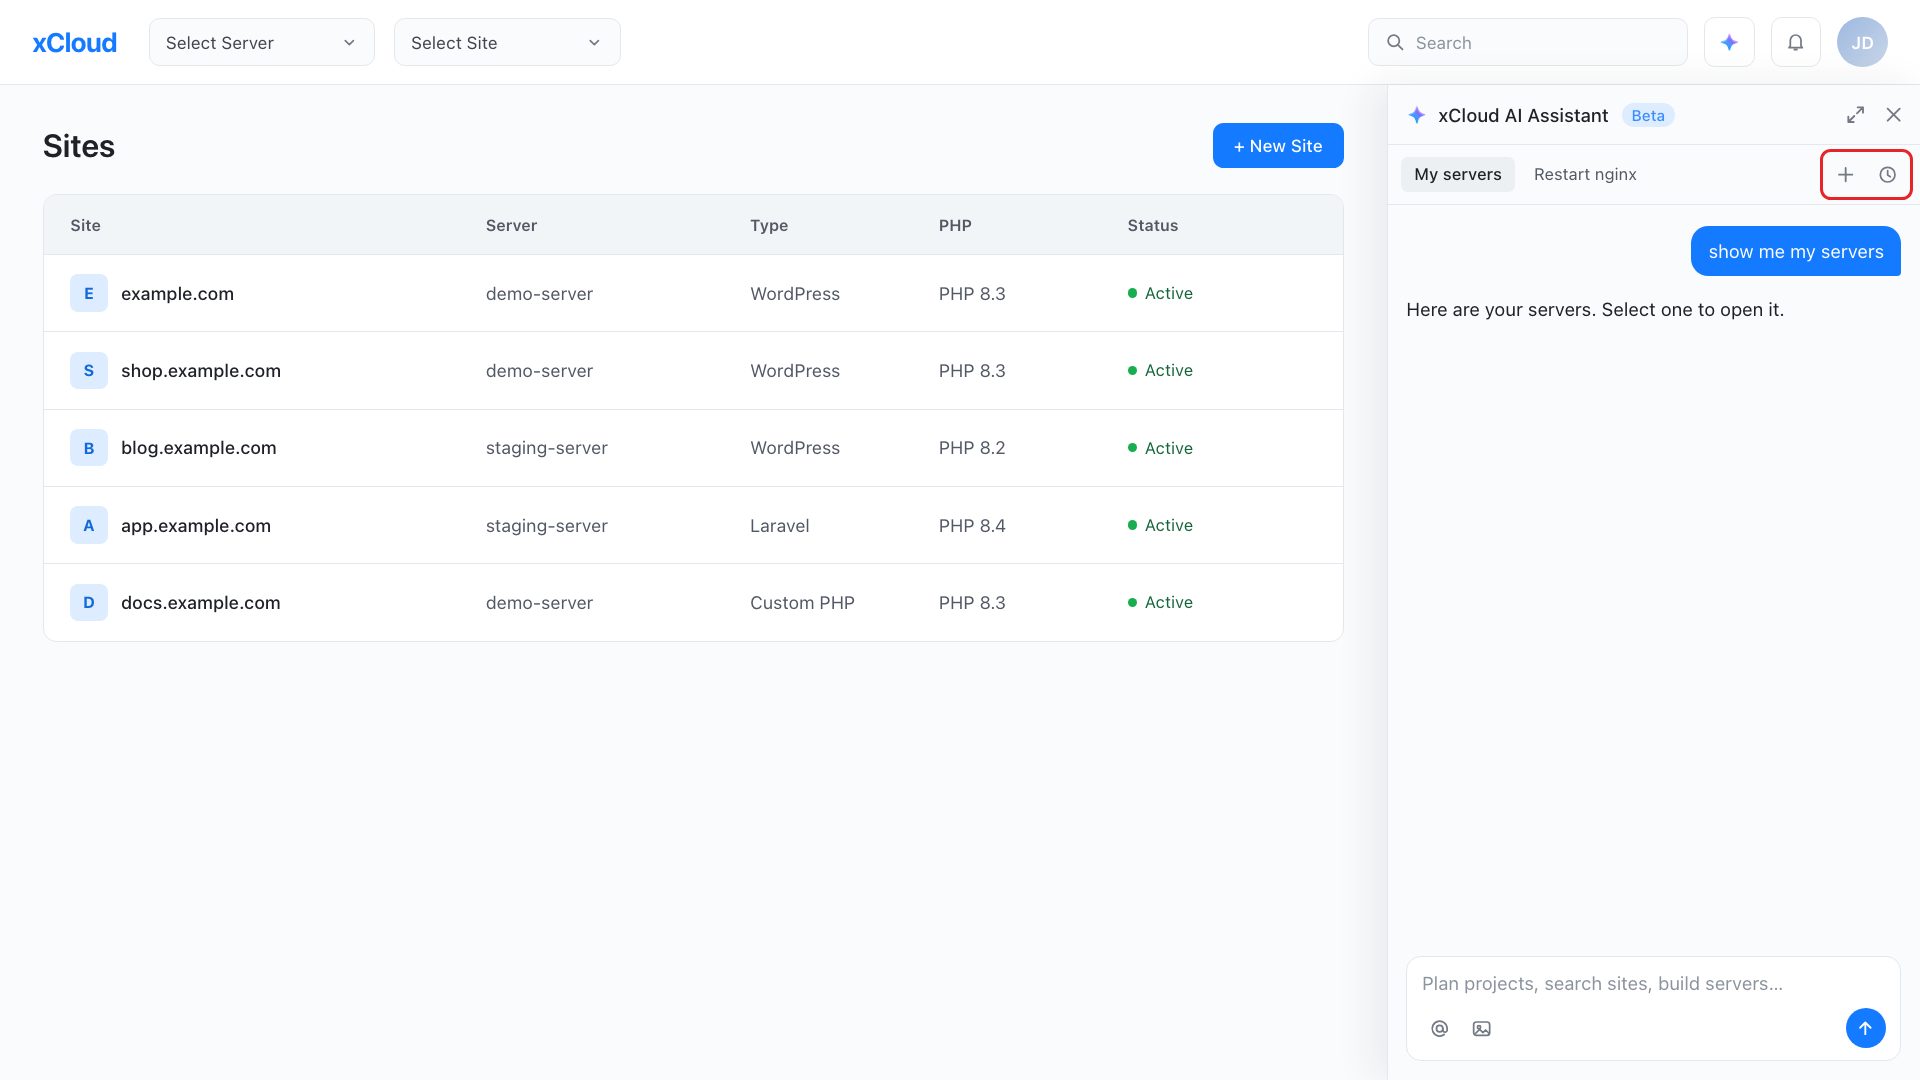The image size is (1920, 1080).
Task: Close the xCloud AI Assistant panel
Action: point(1893,115)
